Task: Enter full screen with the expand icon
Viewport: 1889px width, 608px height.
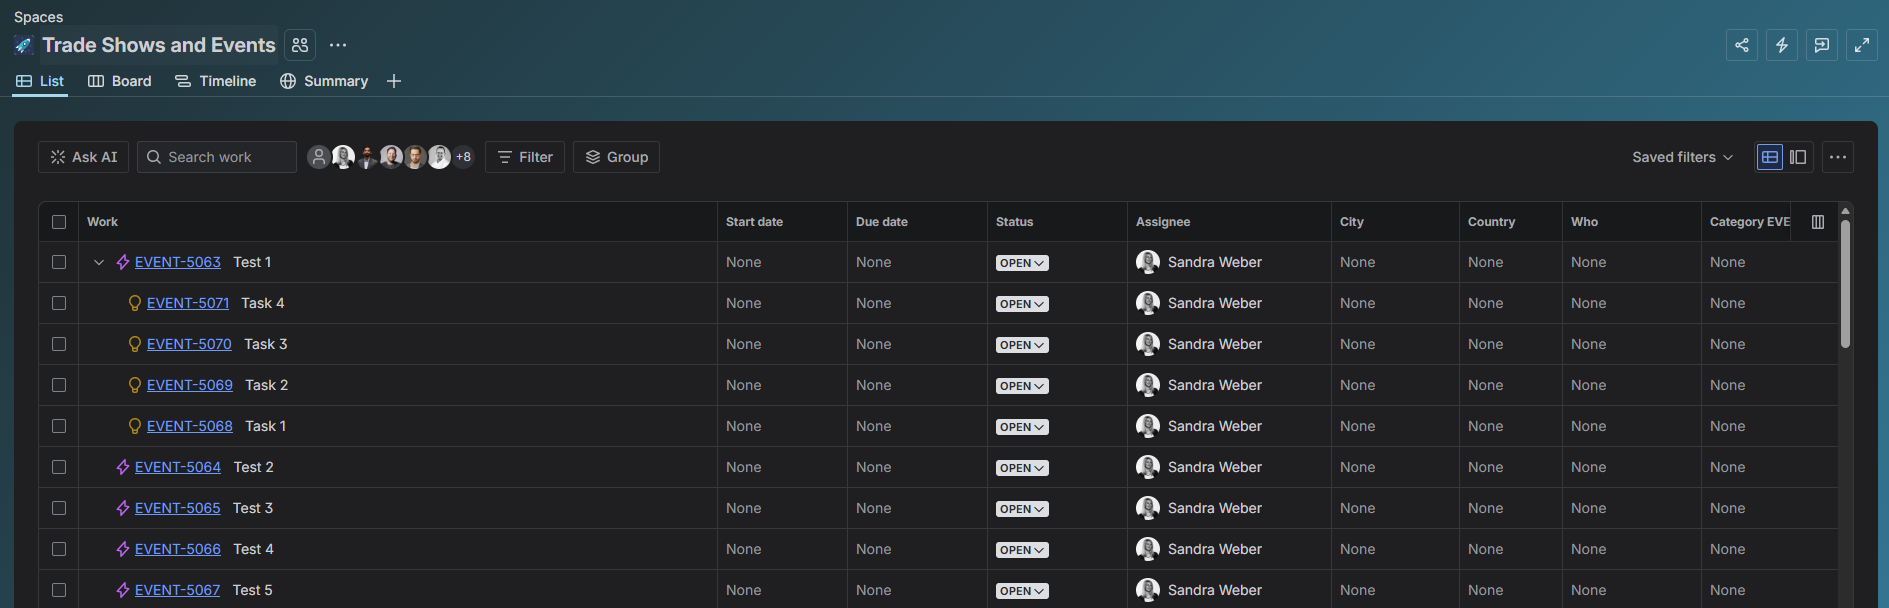Action: [x=1862, y=45]
